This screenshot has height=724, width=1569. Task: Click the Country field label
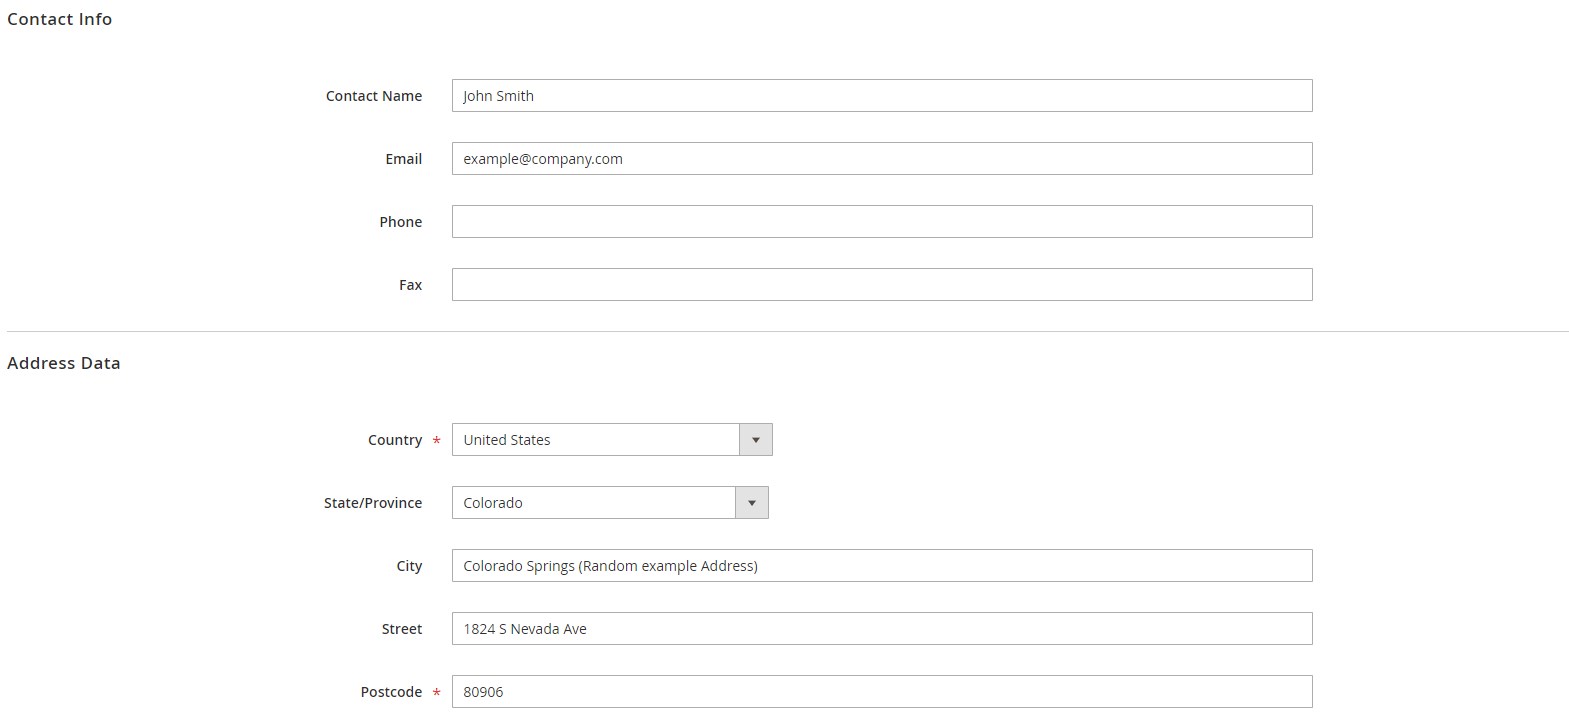(x=394, y=440)
